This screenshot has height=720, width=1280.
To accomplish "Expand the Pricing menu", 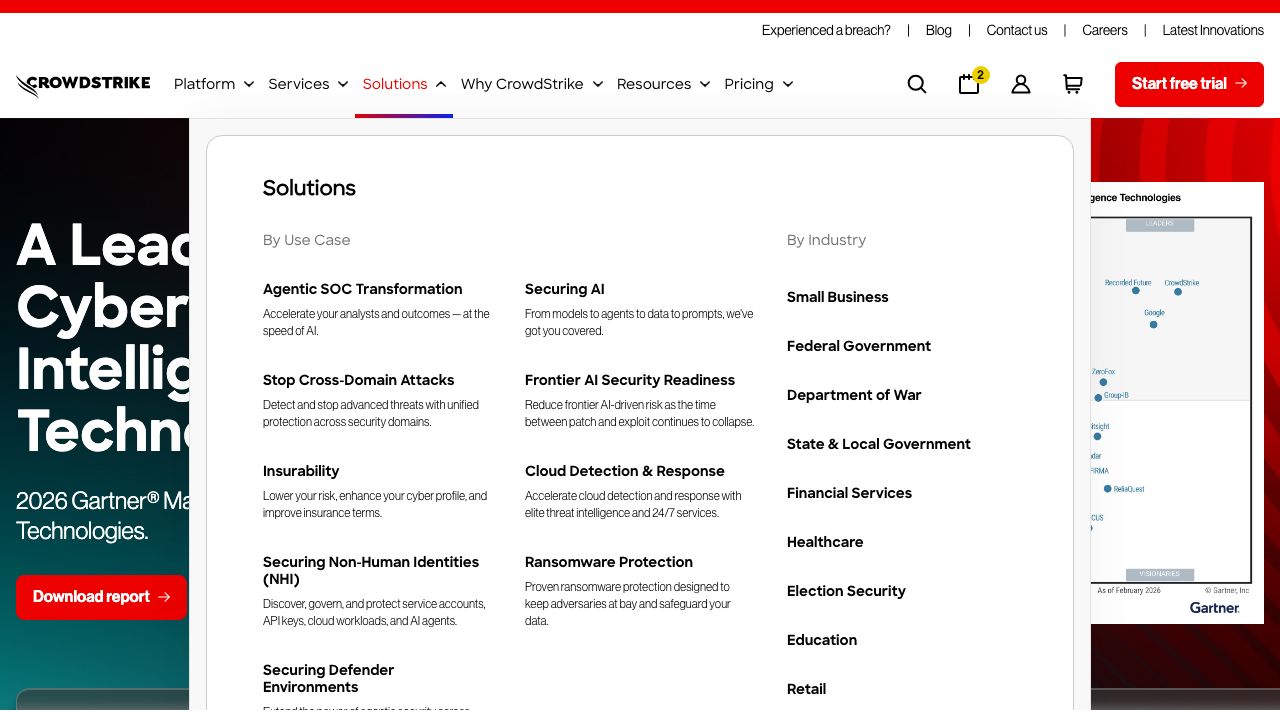I will [759, 84].
